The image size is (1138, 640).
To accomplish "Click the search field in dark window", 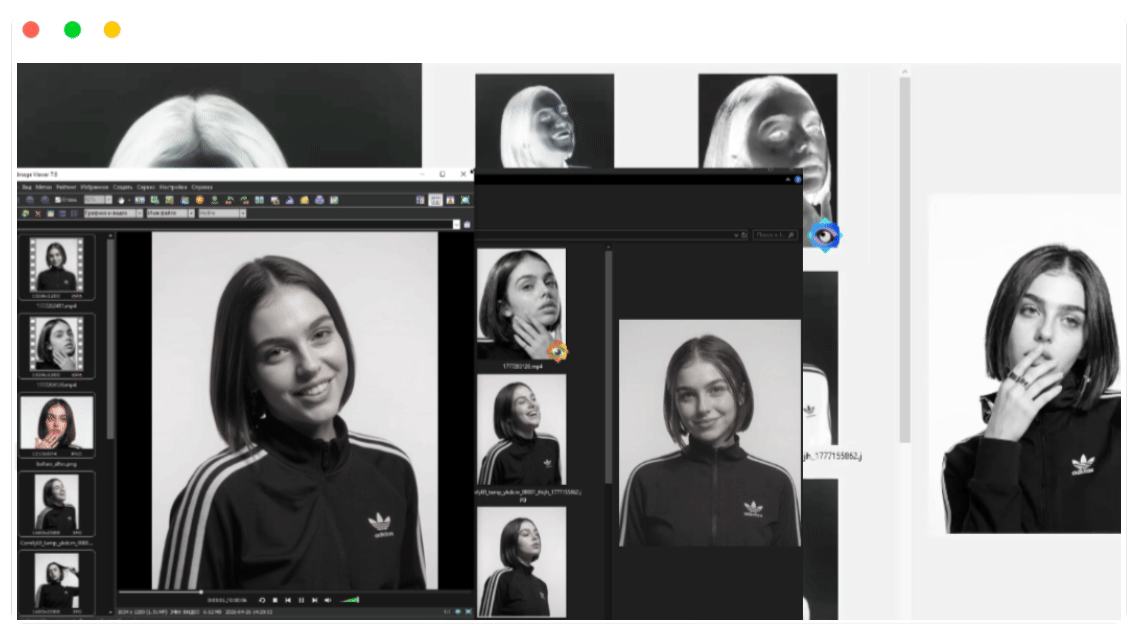I will coord(775,235).
